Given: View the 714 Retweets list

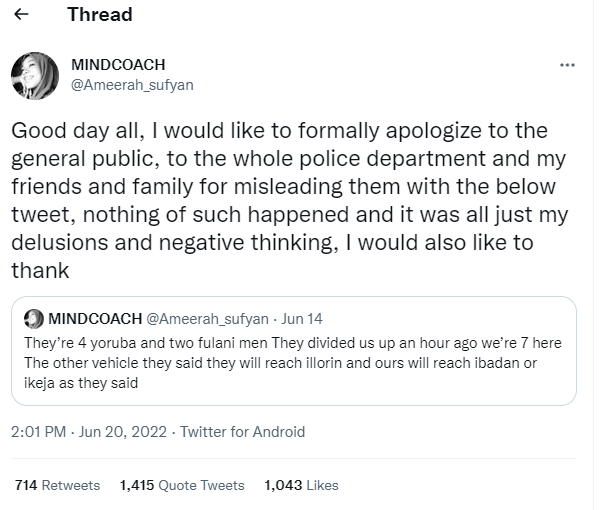Looking at the screenshot, I should [x=57, y=485].
